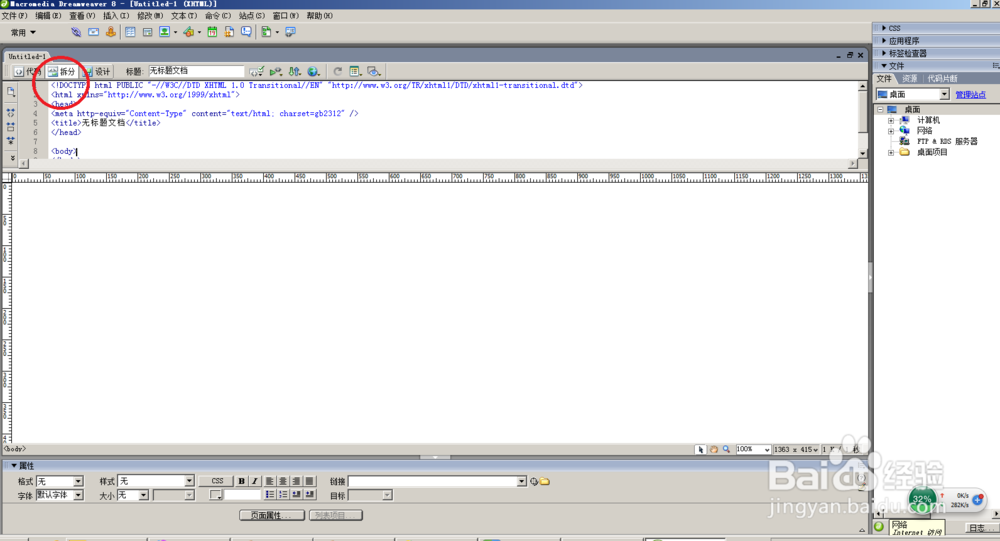Select the zoom tool in status bar
1000x541 pixels.
point(726,450)
